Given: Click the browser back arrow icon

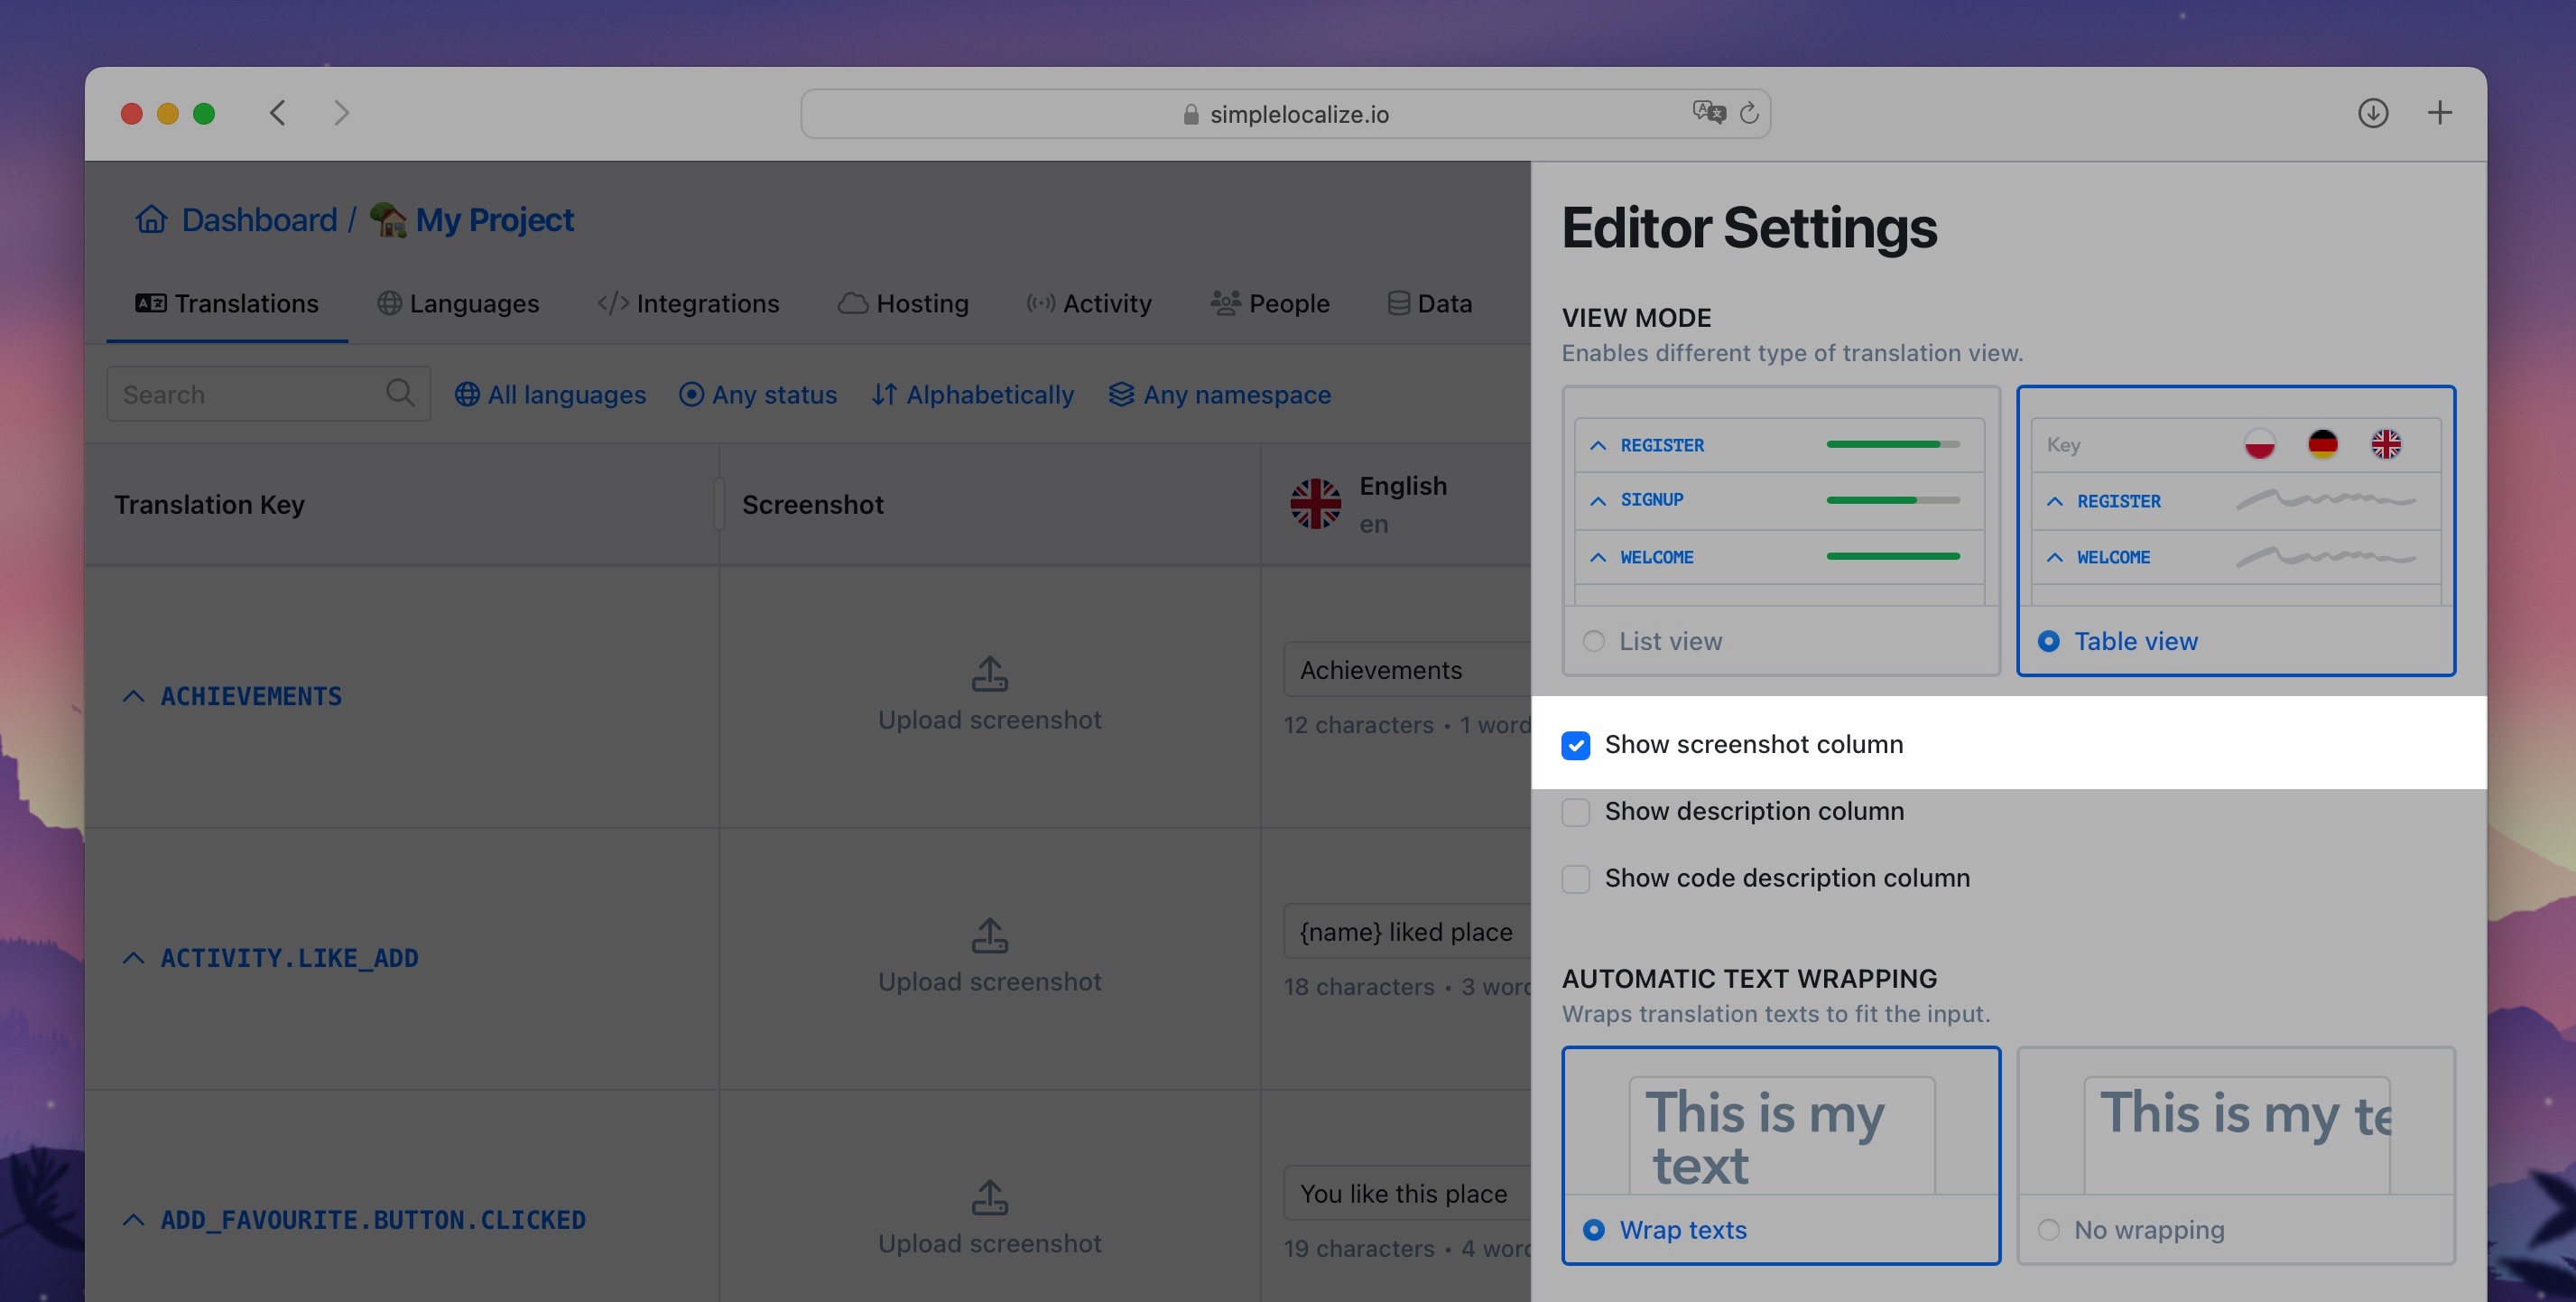Looking at the screenshot, I should pyautogui.click(x=277, y=113).
